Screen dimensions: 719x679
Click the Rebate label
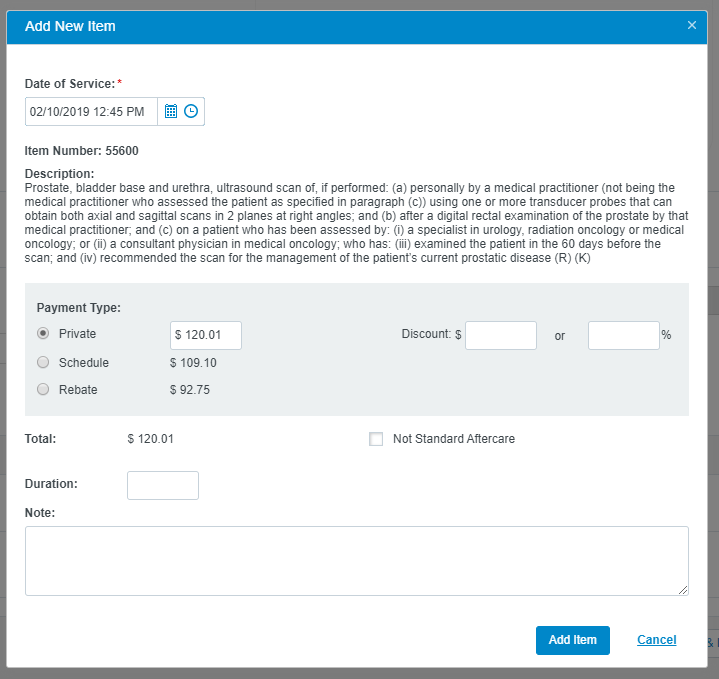tap(78, 390)
